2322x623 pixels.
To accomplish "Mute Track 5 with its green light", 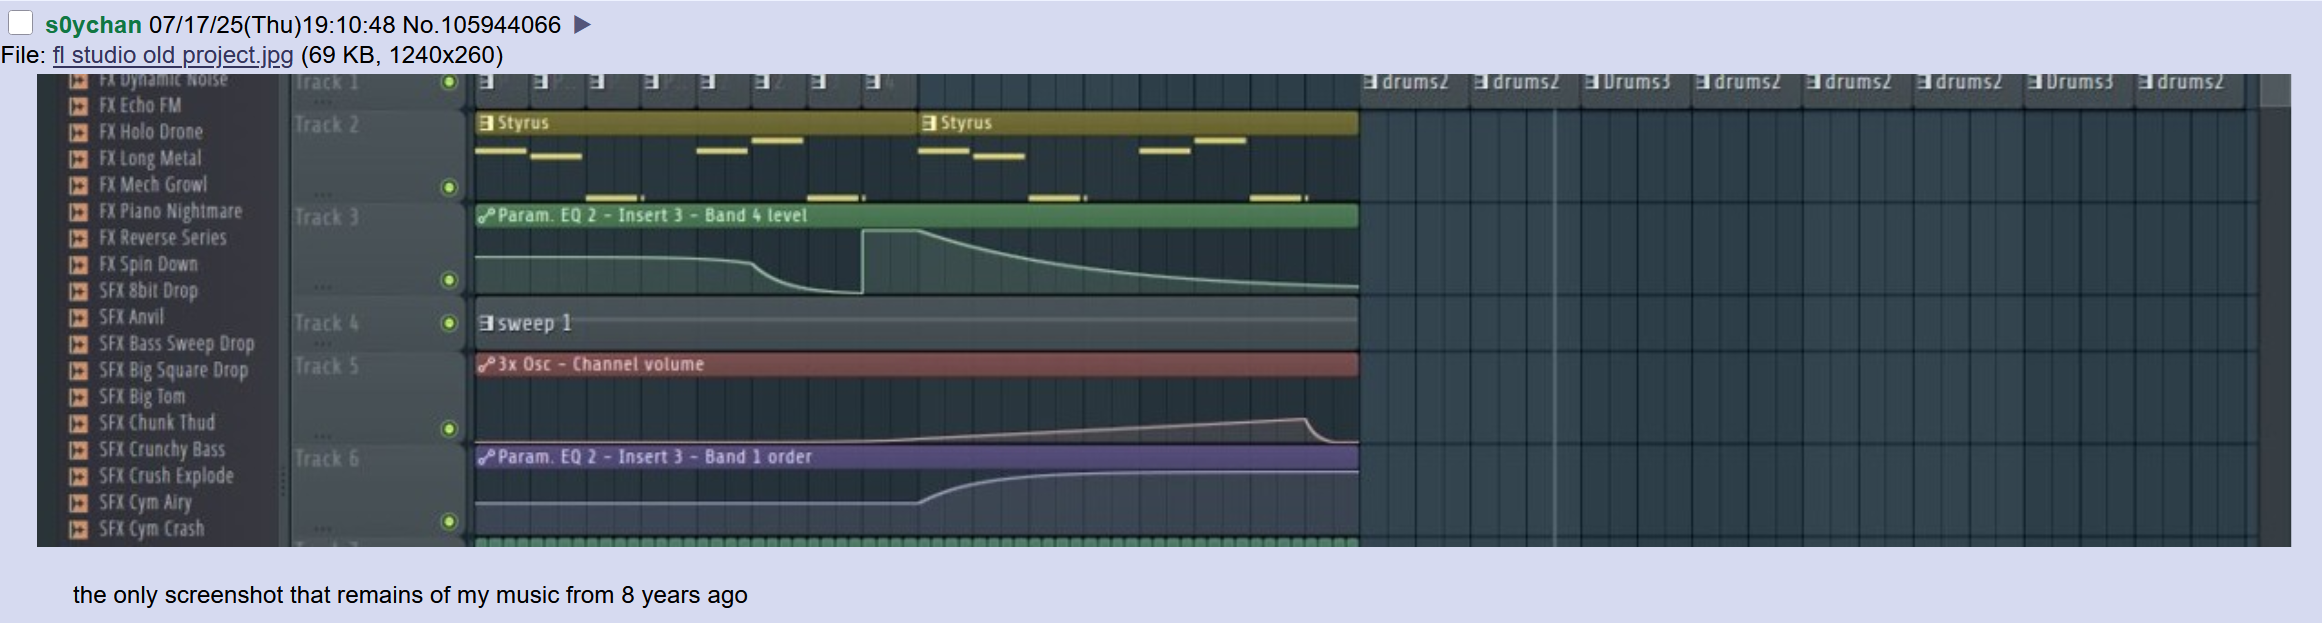I will click(449, 429).
